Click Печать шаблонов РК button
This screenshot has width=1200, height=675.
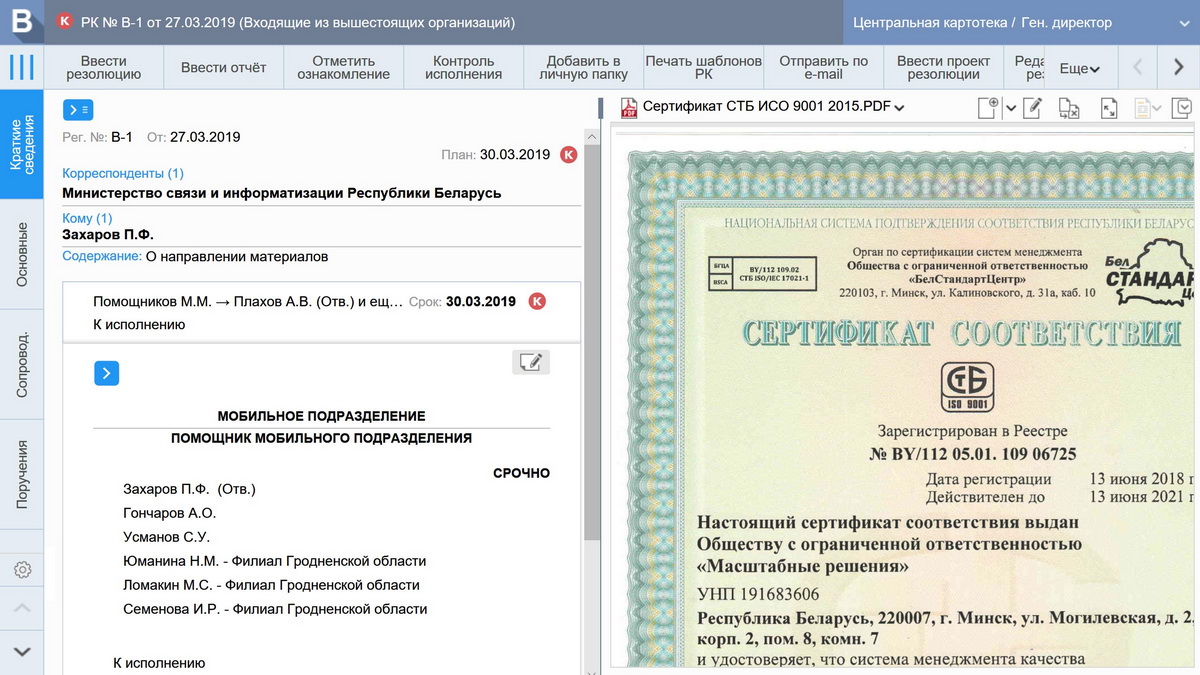click(x=704, y=68)
